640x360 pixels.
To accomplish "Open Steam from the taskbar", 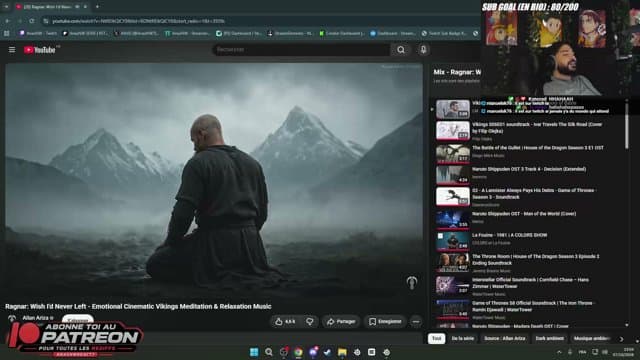I will click(x=327, y=352).
